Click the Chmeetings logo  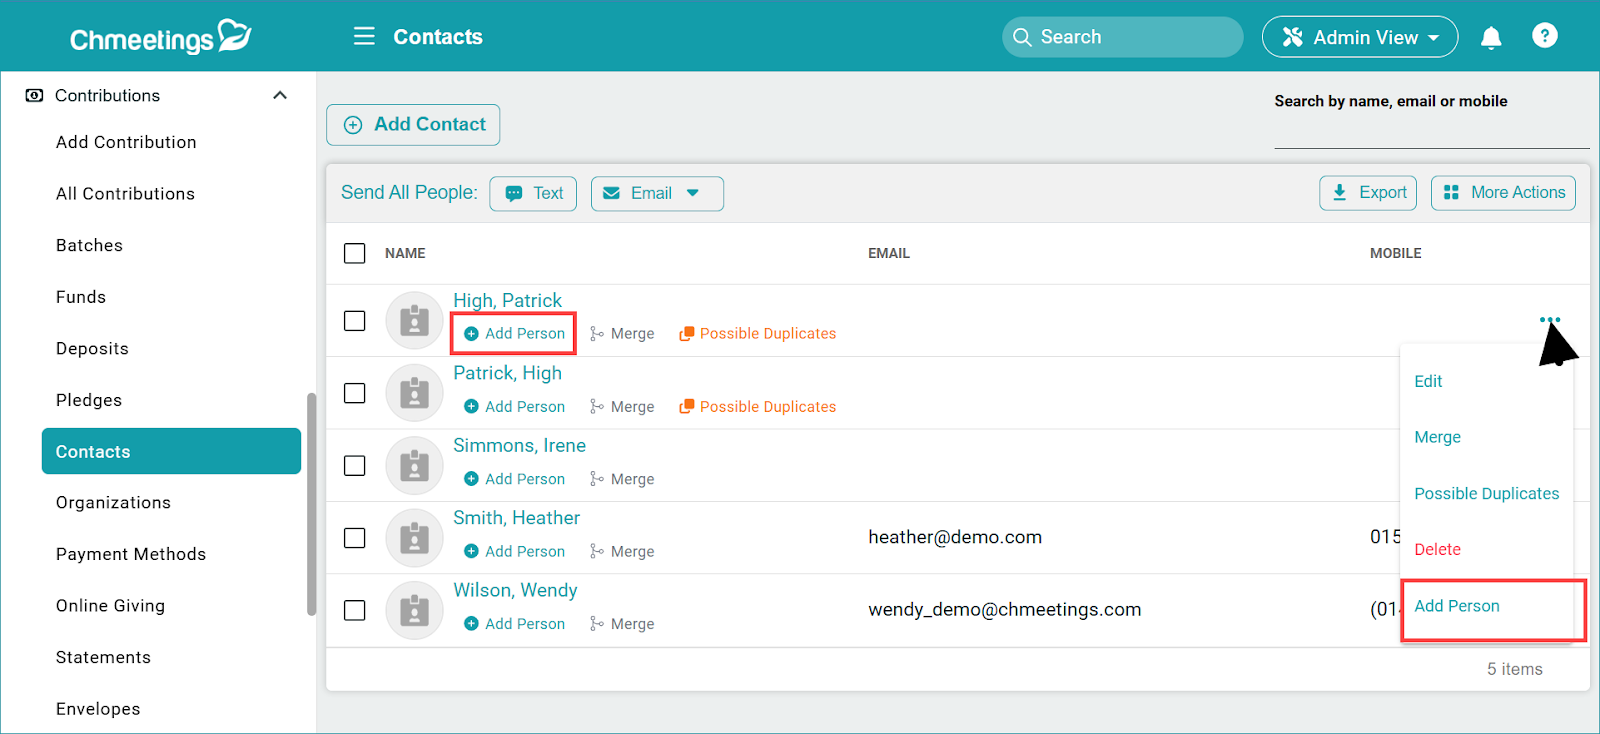(160, 37)
